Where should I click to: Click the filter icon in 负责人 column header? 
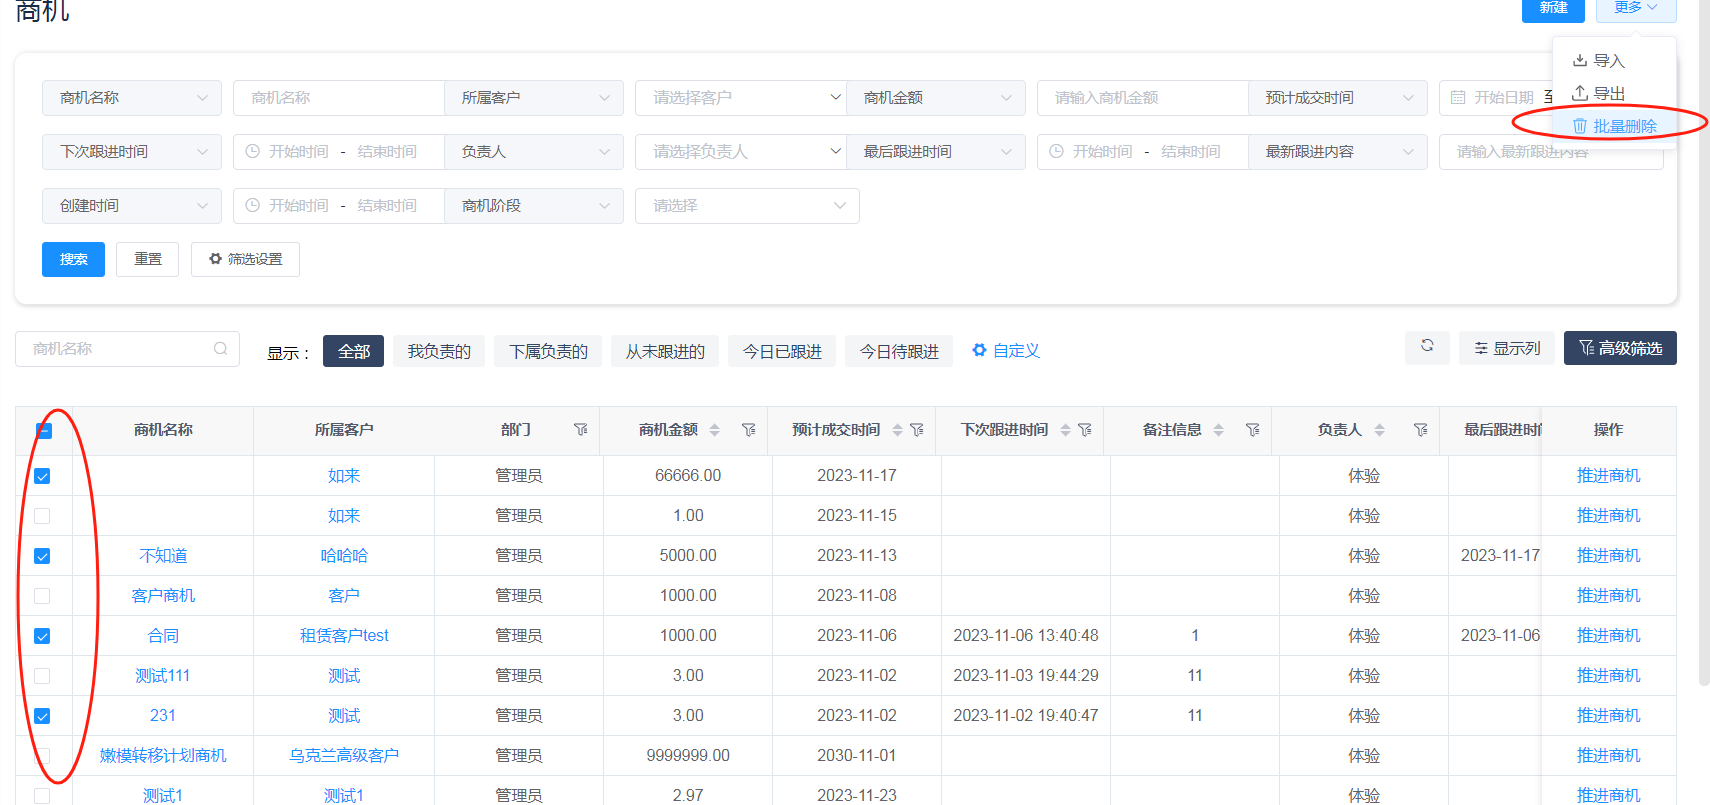click(1420, 430)
